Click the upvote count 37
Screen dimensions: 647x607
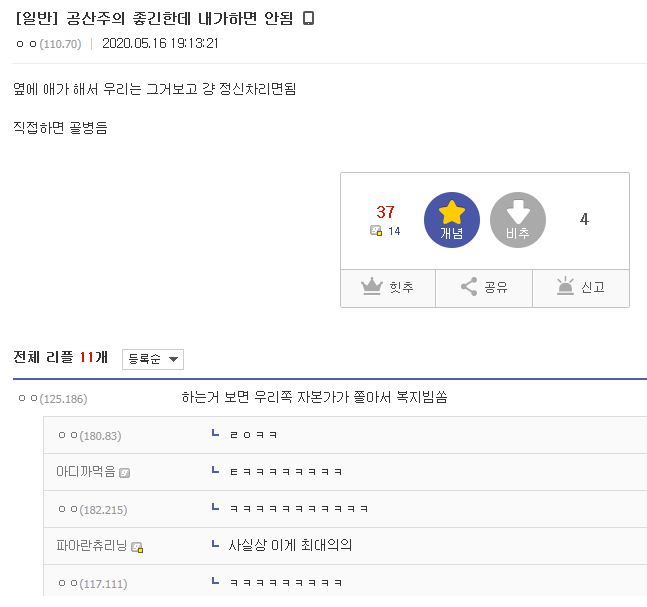pos(386,212)
